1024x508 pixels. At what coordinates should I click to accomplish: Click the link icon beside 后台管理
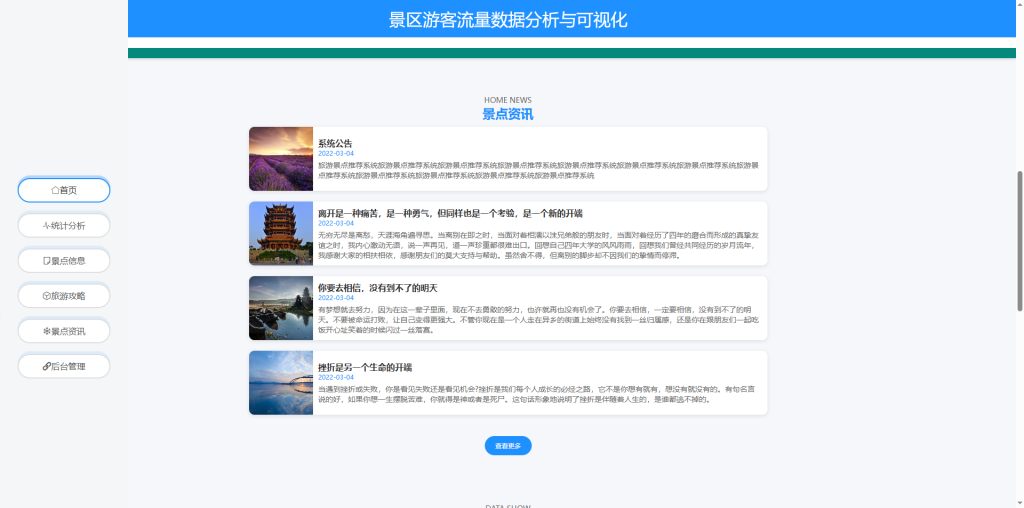tap(46, 366)
